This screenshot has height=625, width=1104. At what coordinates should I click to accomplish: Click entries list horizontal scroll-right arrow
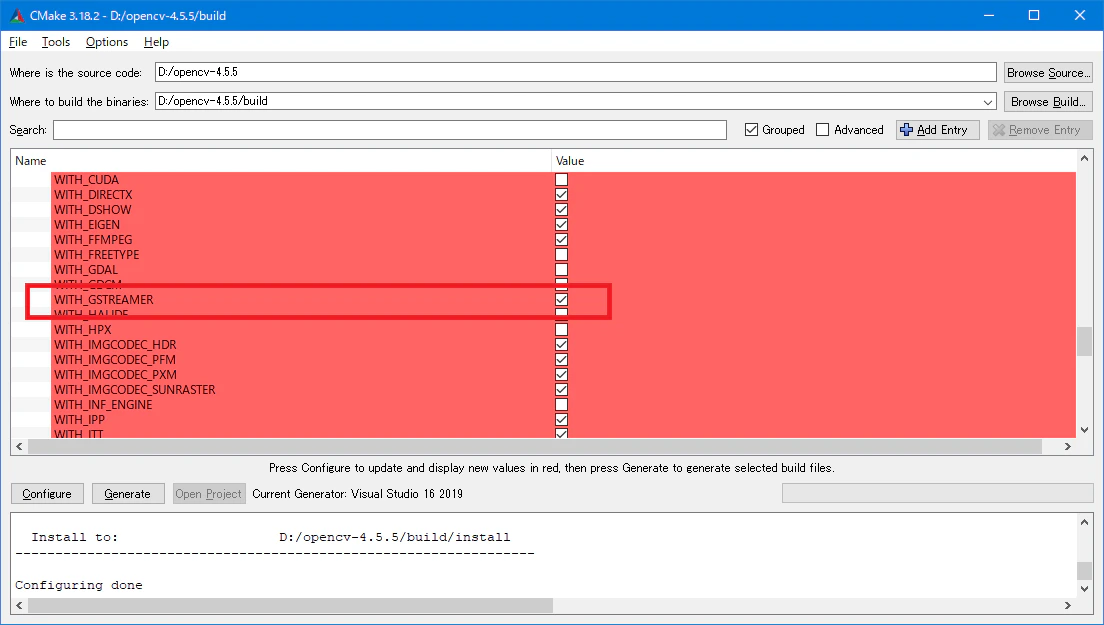[x=1067, y=446]
